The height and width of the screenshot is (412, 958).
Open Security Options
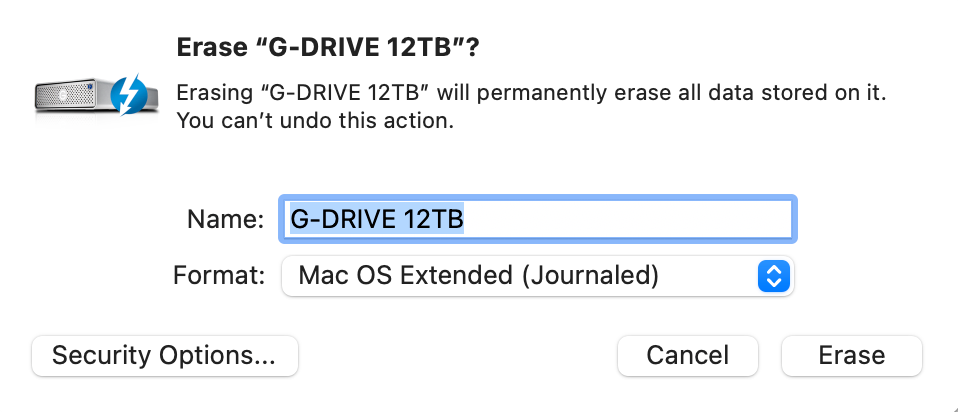click(x=165, y=355)
